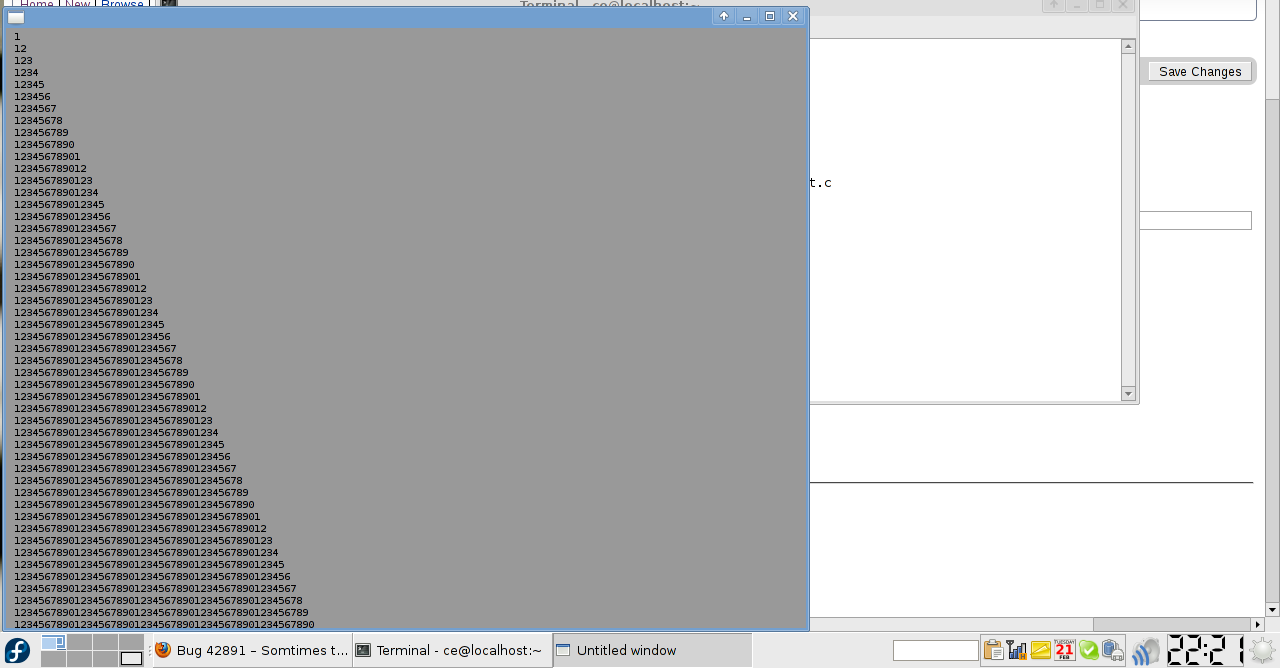Select the first workspace in the pager
1280x668 pixels.
pos(53,642)
